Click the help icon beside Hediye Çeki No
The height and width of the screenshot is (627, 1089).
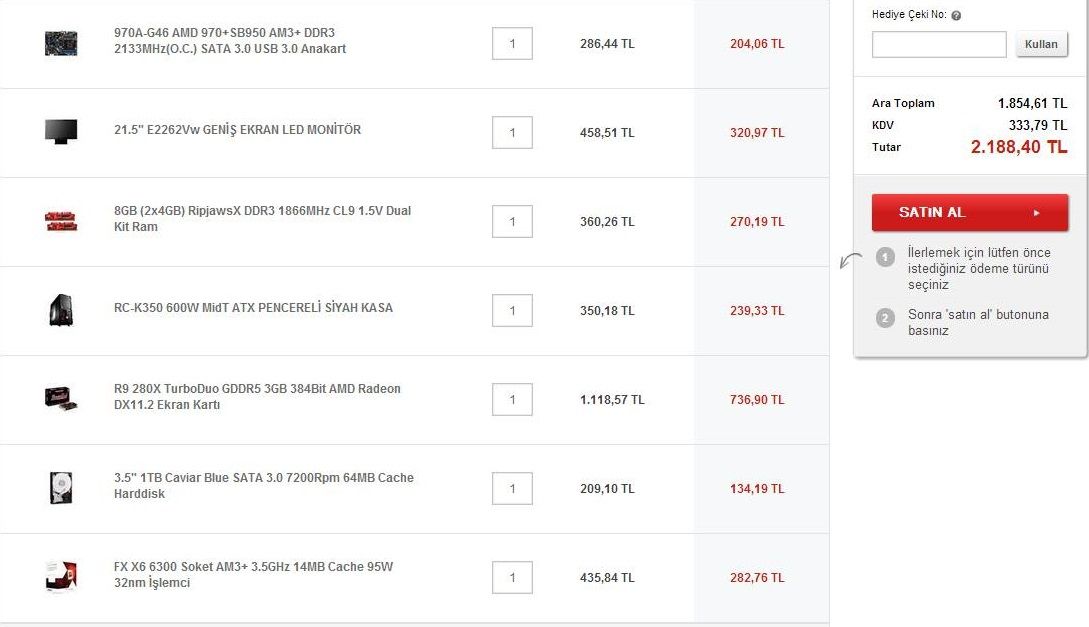tap(956, 16)
